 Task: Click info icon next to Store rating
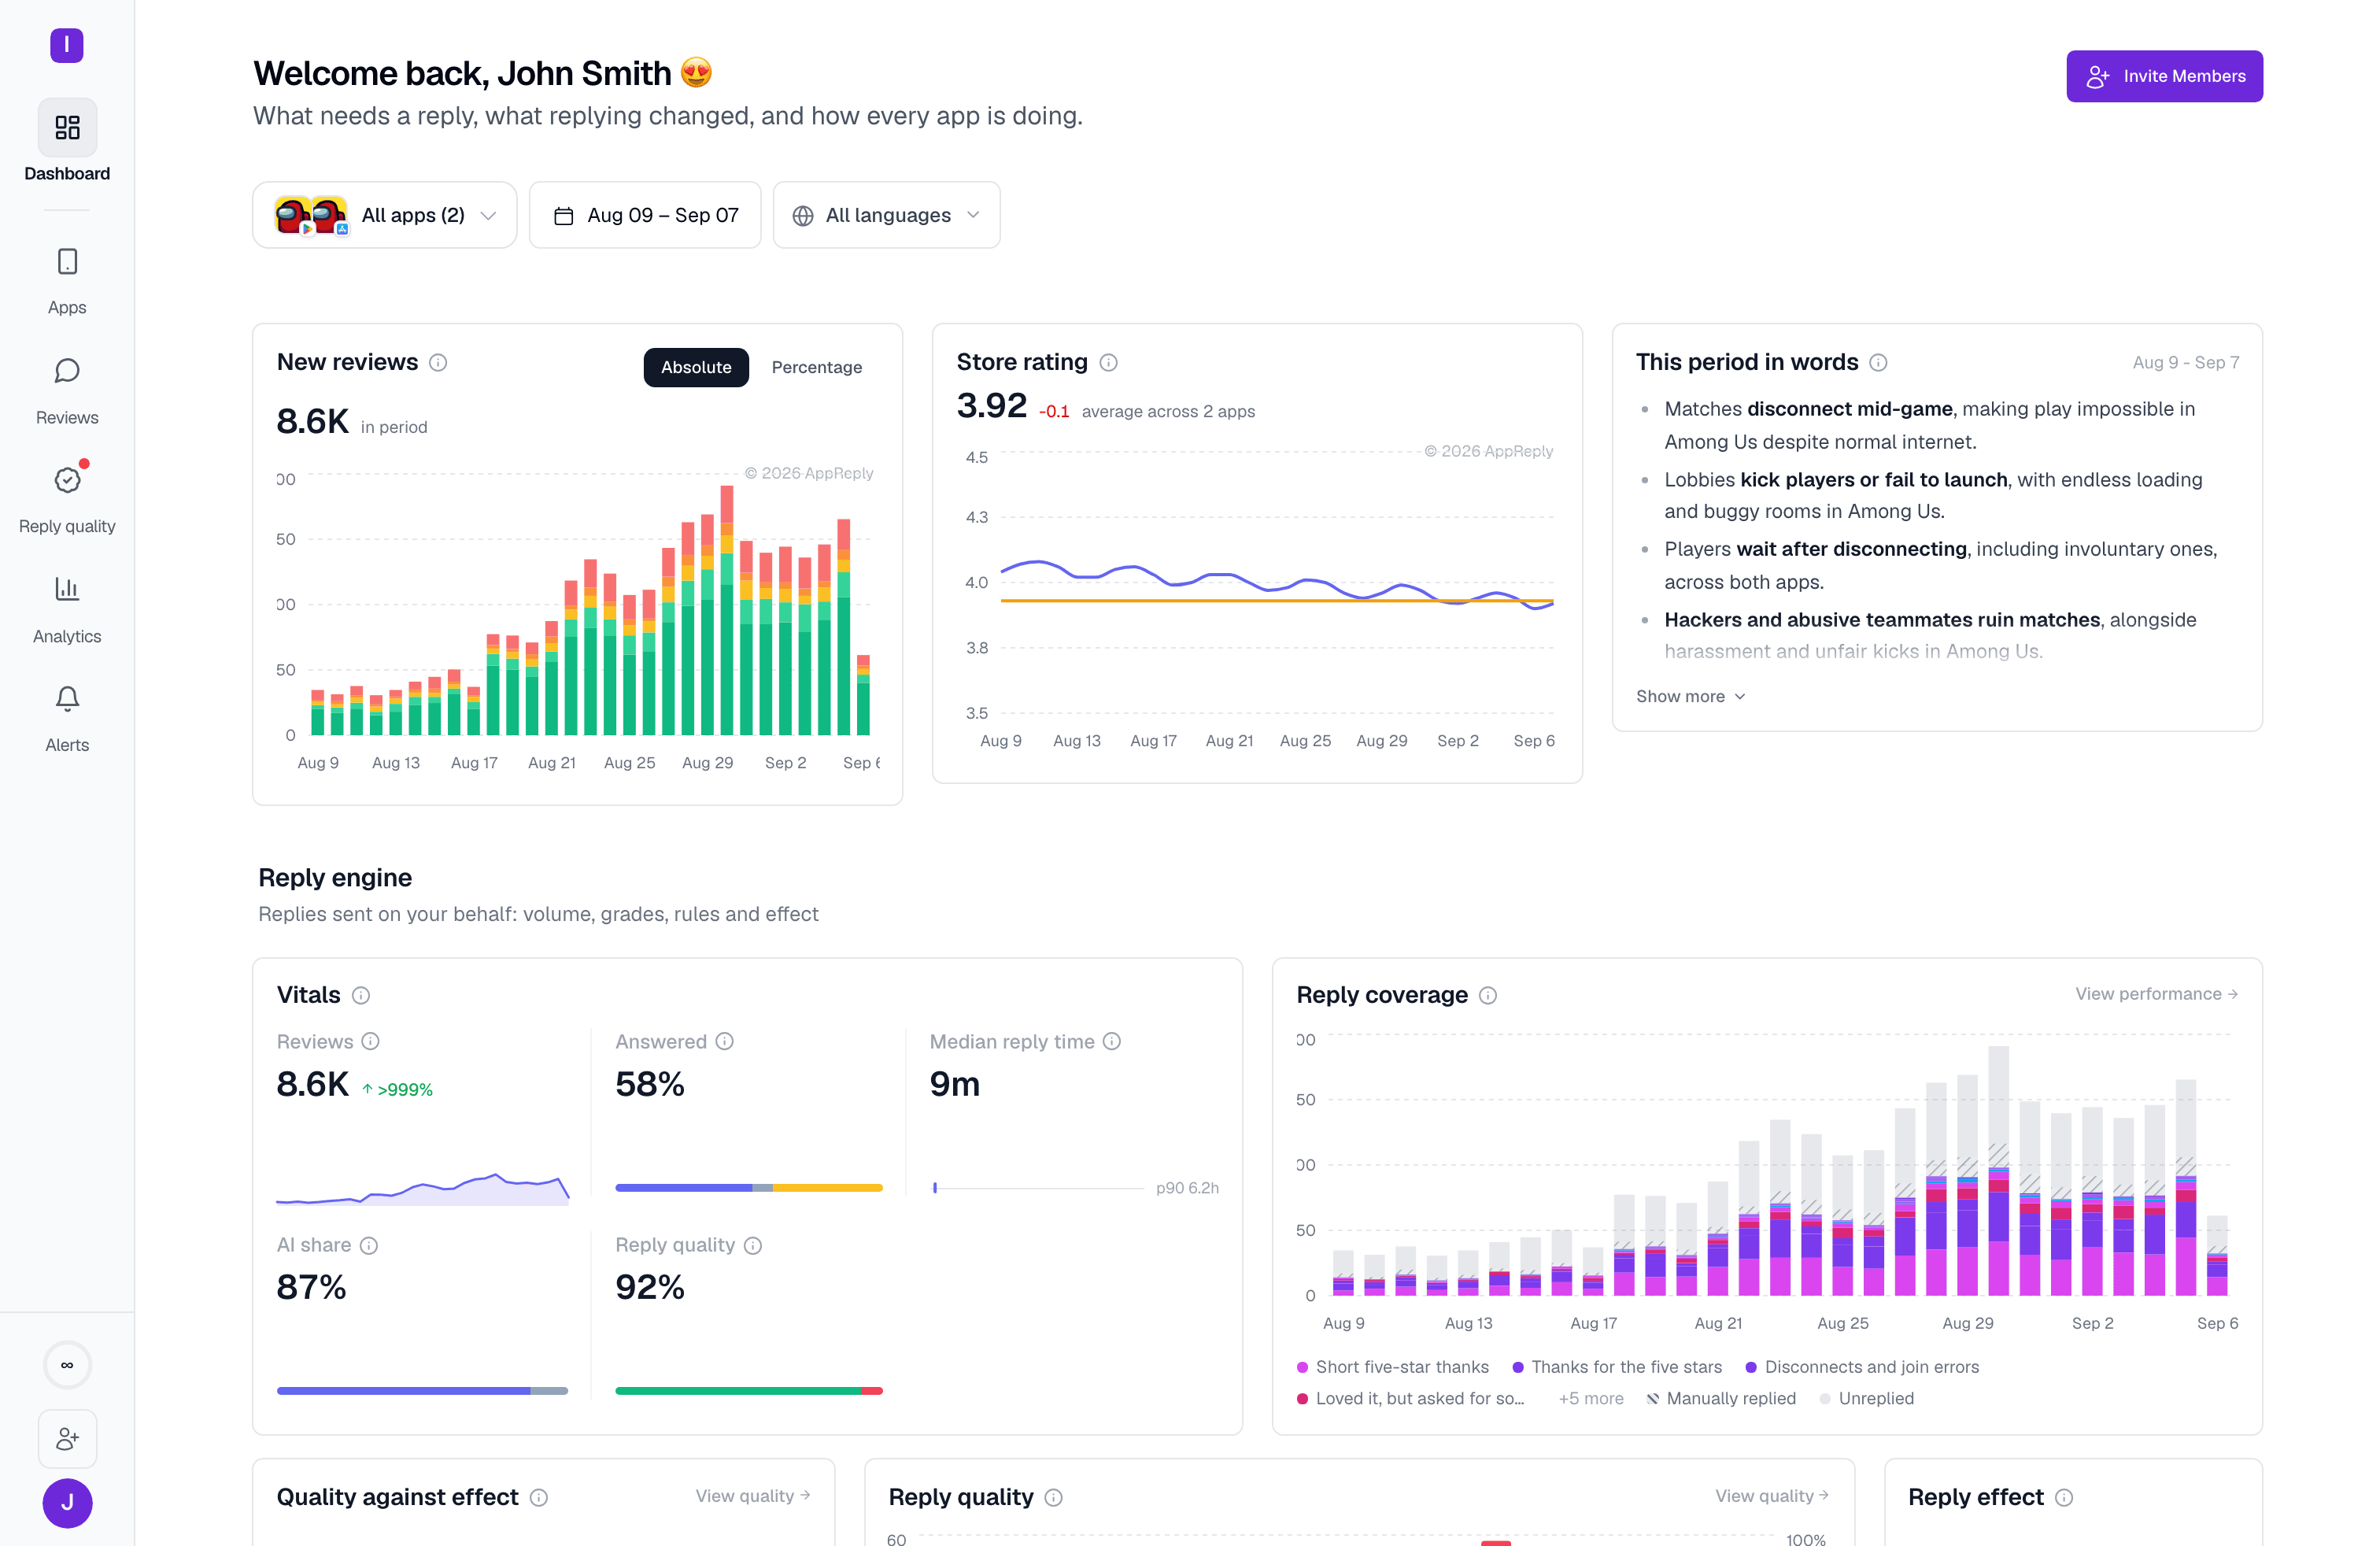point(1108,363)
